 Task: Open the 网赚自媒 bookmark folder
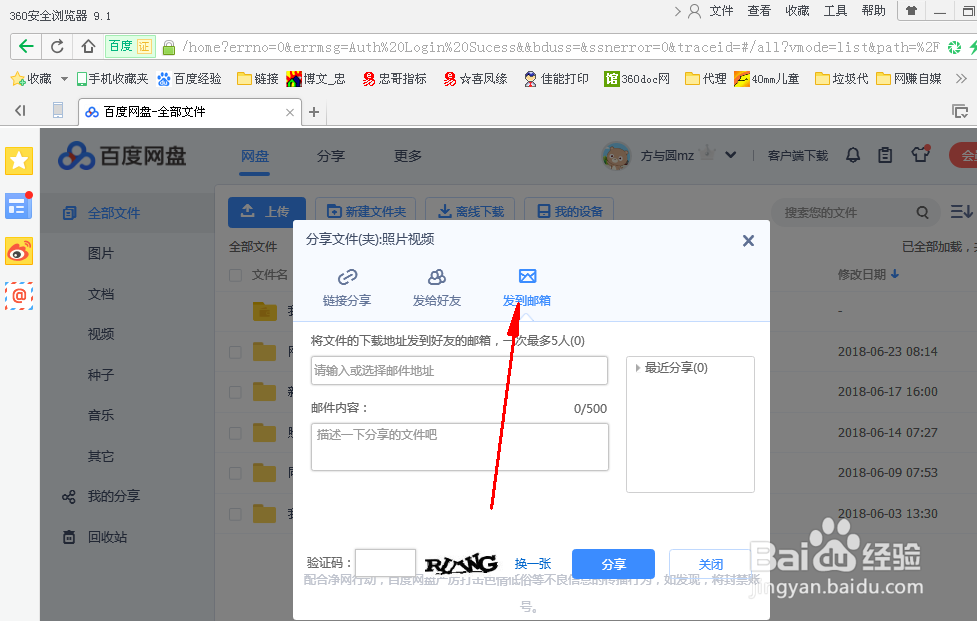tap(909, 79)
